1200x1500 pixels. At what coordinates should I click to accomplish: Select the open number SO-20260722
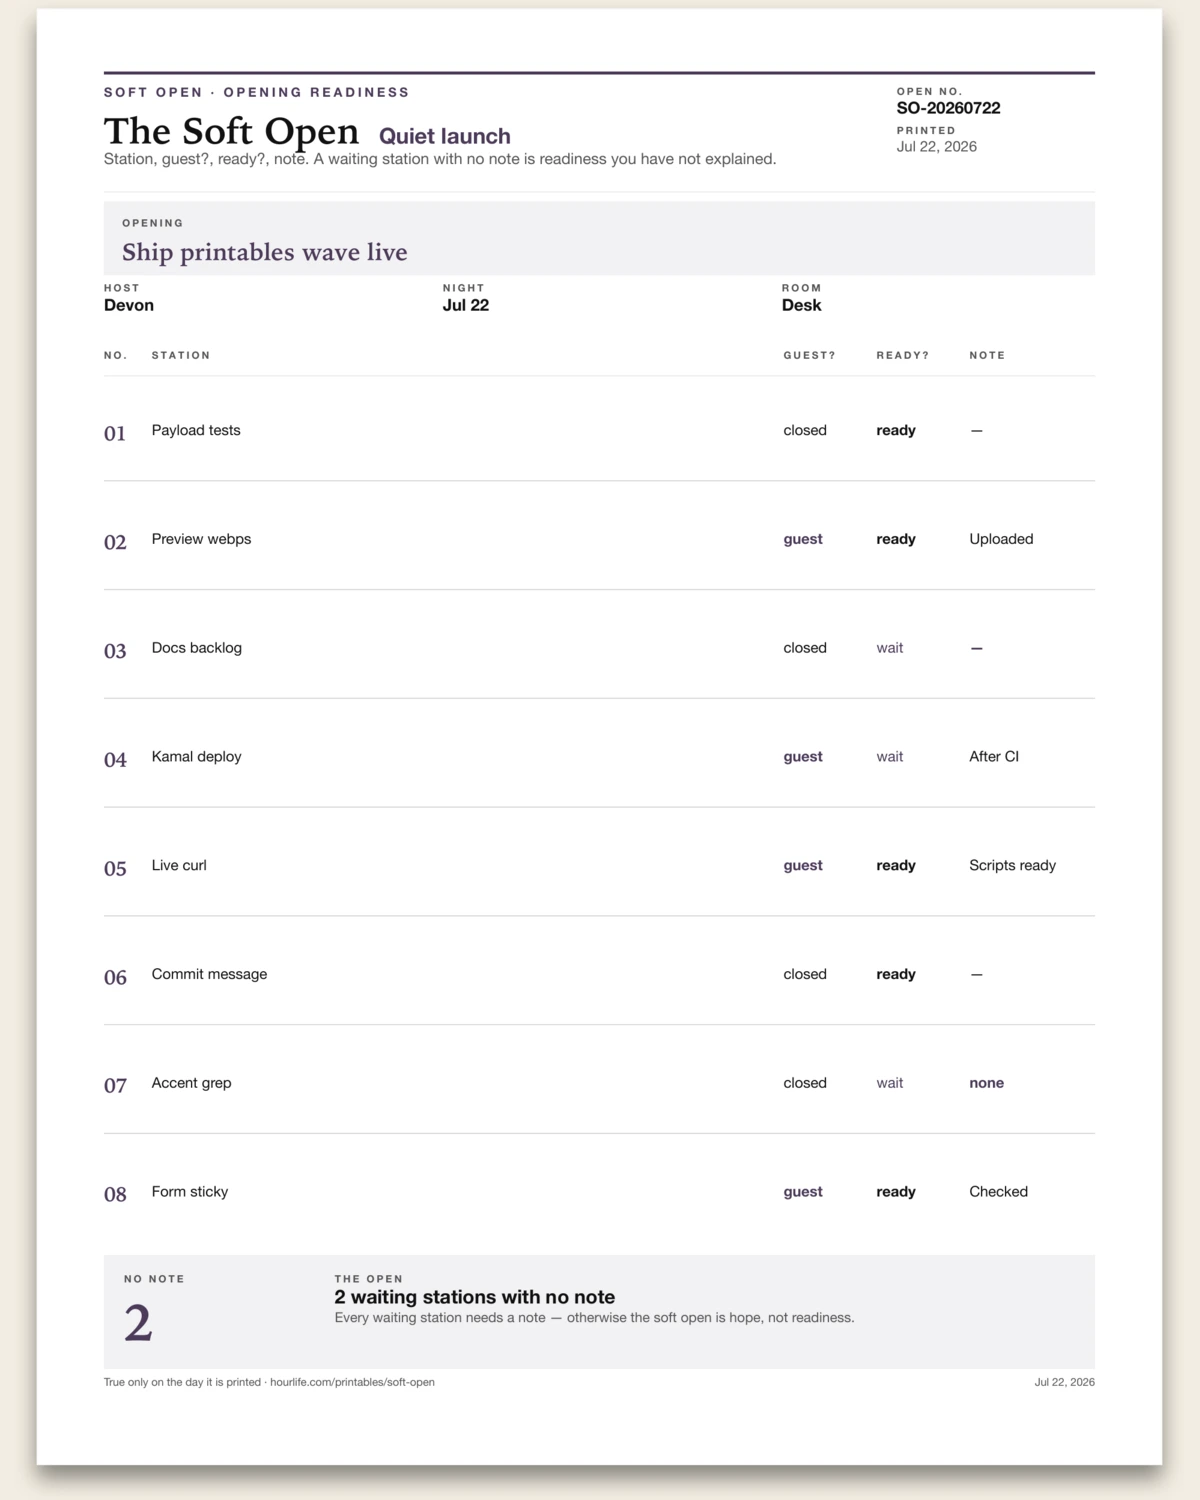948,108
